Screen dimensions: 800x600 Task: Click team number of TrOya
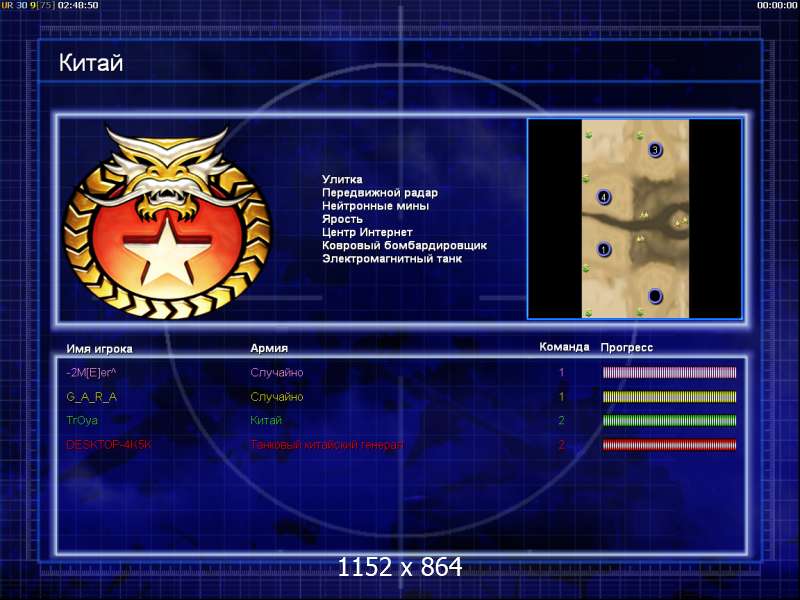pyautogui.click(x=562, y=420)
